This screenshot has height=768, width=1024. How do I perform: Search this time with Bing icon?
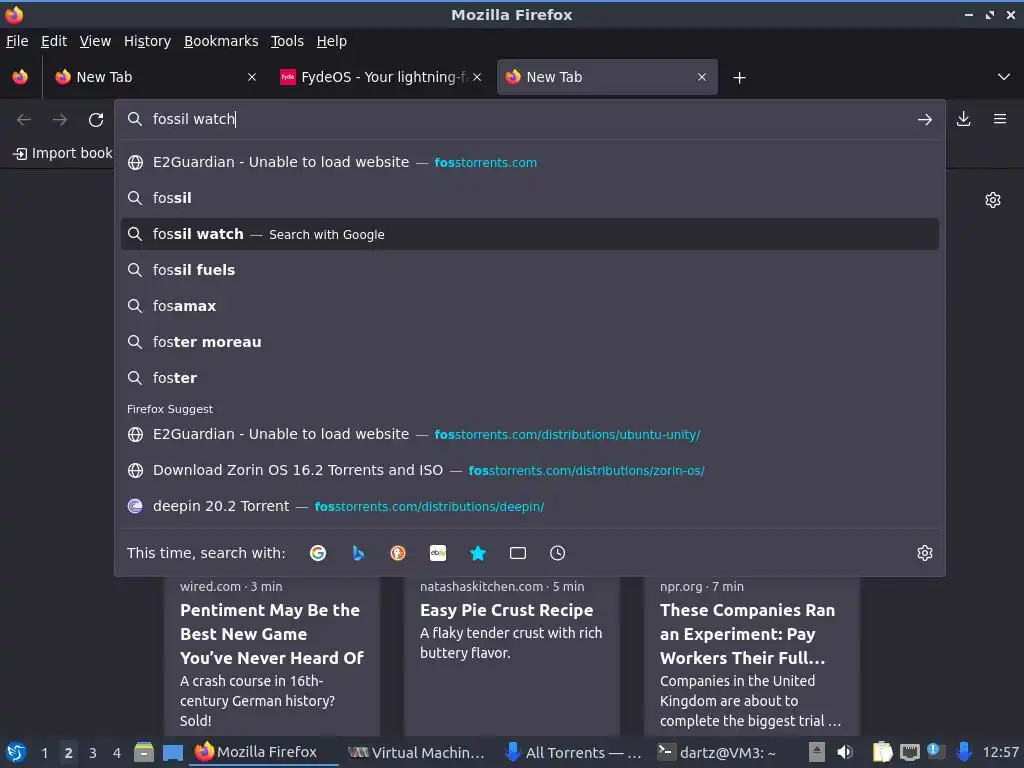[x=358, y=553]
